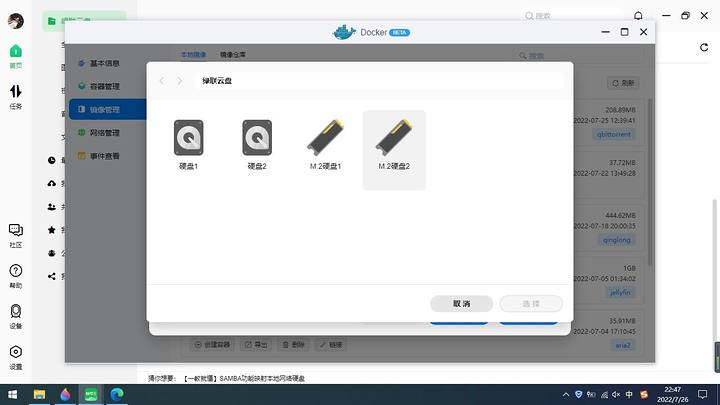Click the green NAS app taskbar icon

(x=90, y=394)
